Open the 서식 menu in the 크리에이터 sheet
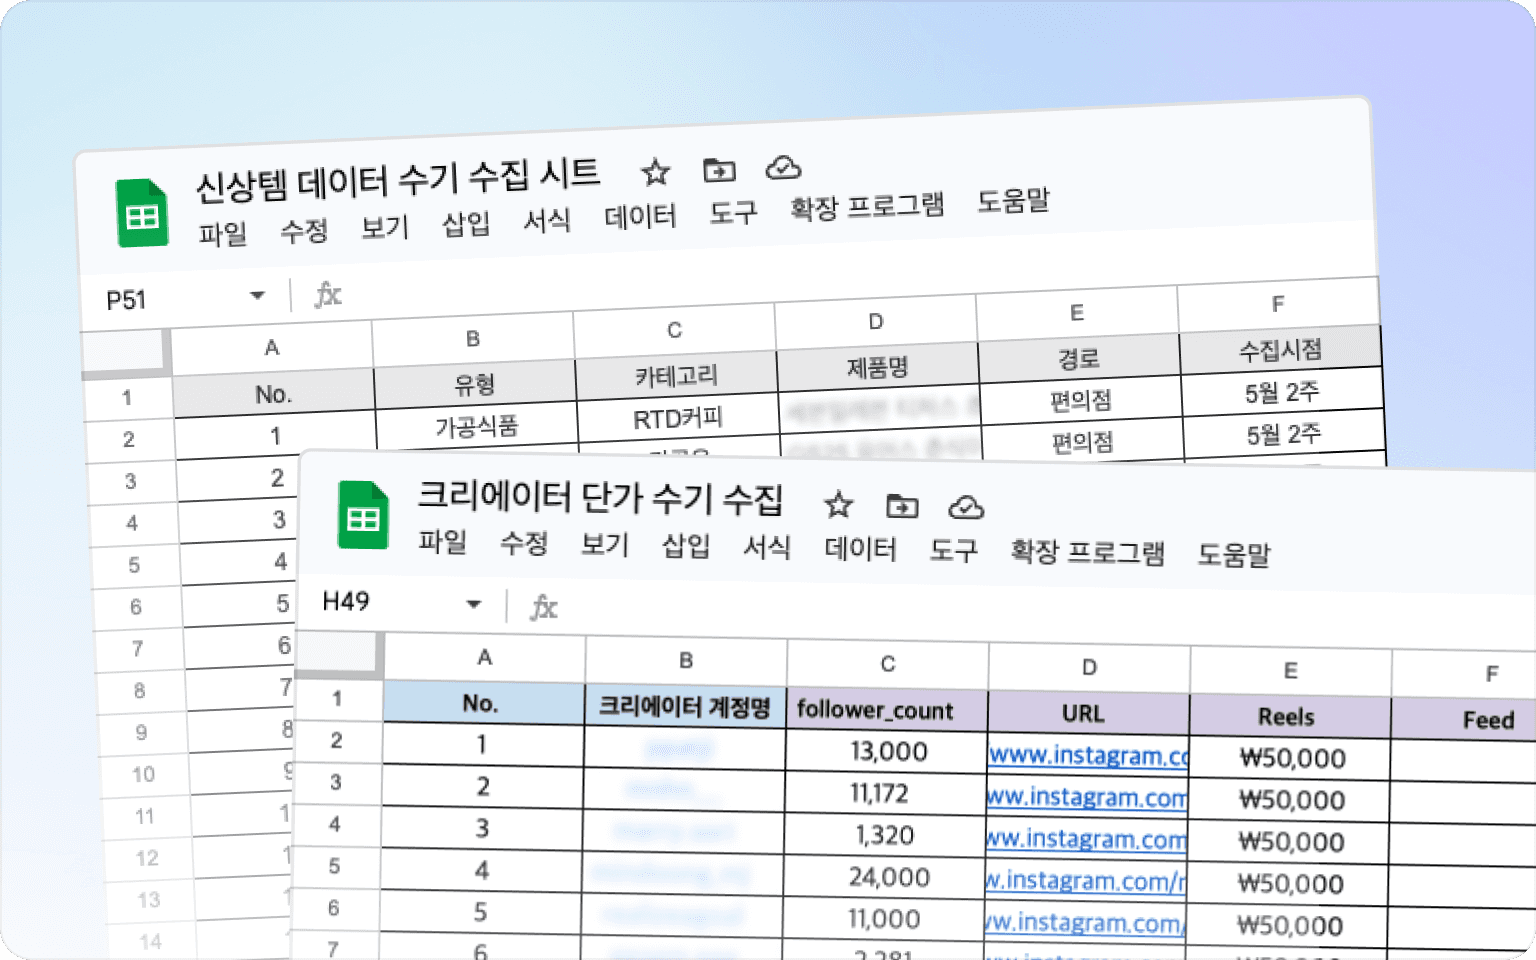The width and height of the screenshot is (1536, 960). (767, 547)
